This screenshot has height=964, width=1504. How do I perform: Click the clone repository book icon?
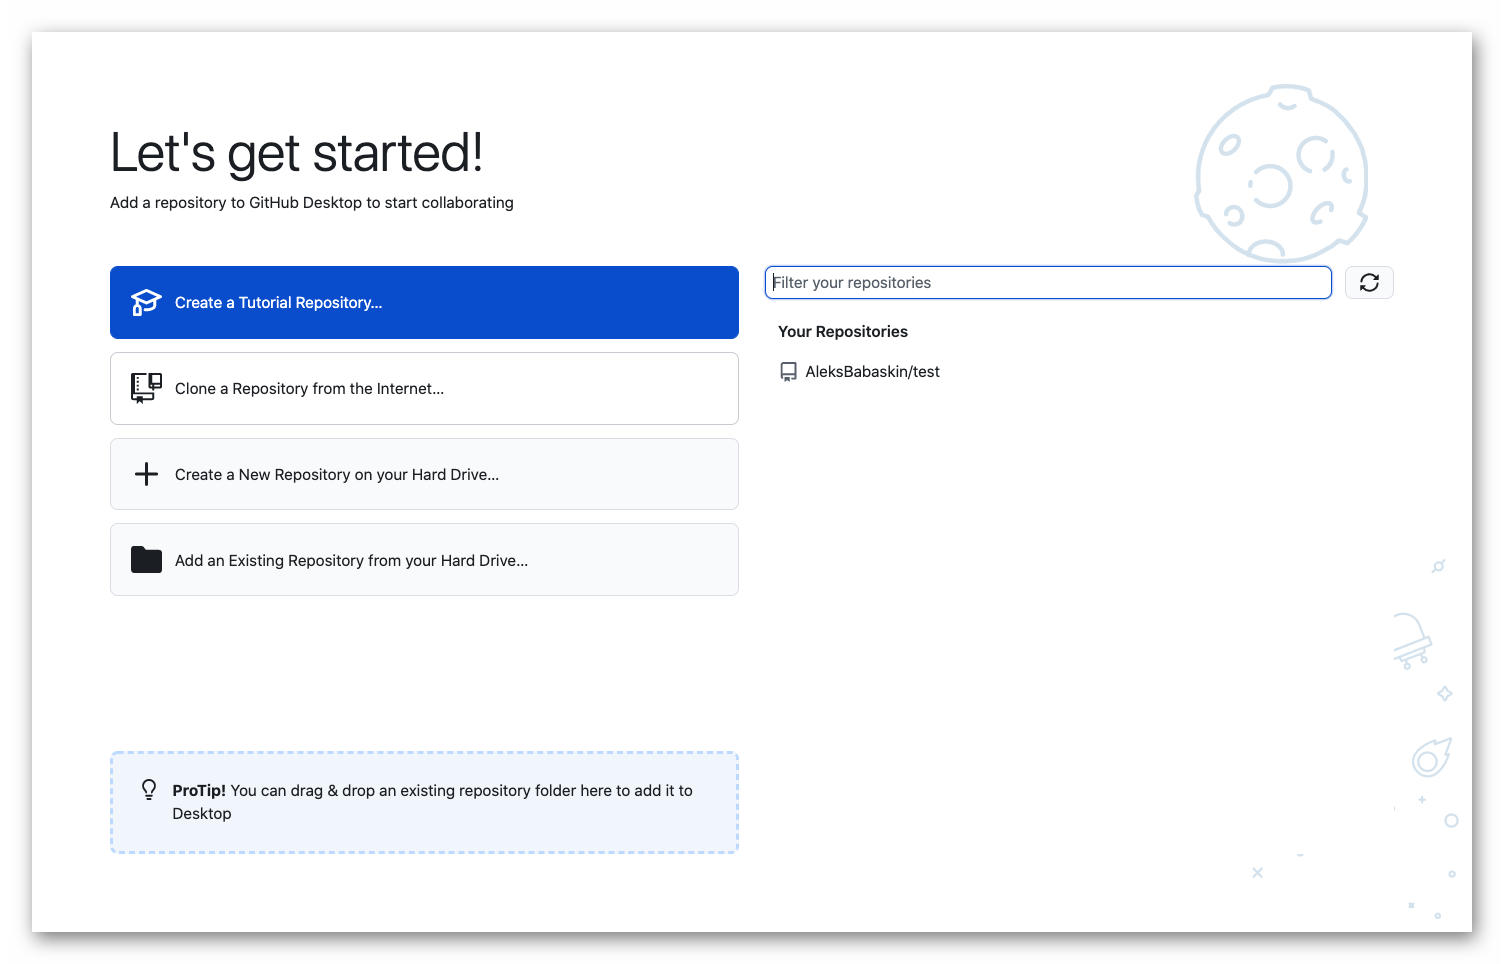point(146,388)
